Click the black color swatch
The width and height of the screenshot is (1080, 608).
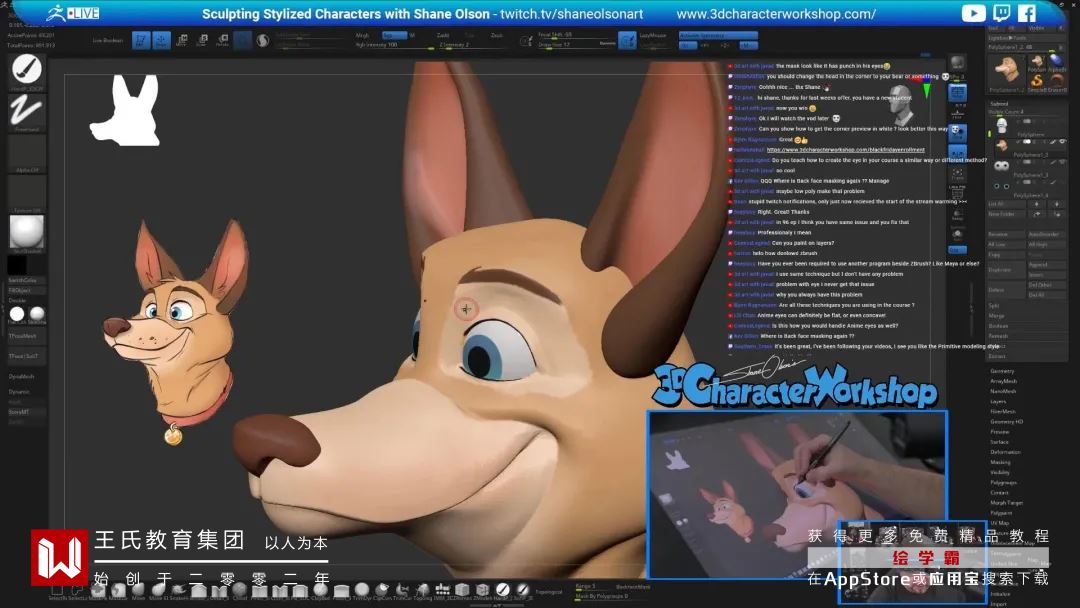point(17,264)
